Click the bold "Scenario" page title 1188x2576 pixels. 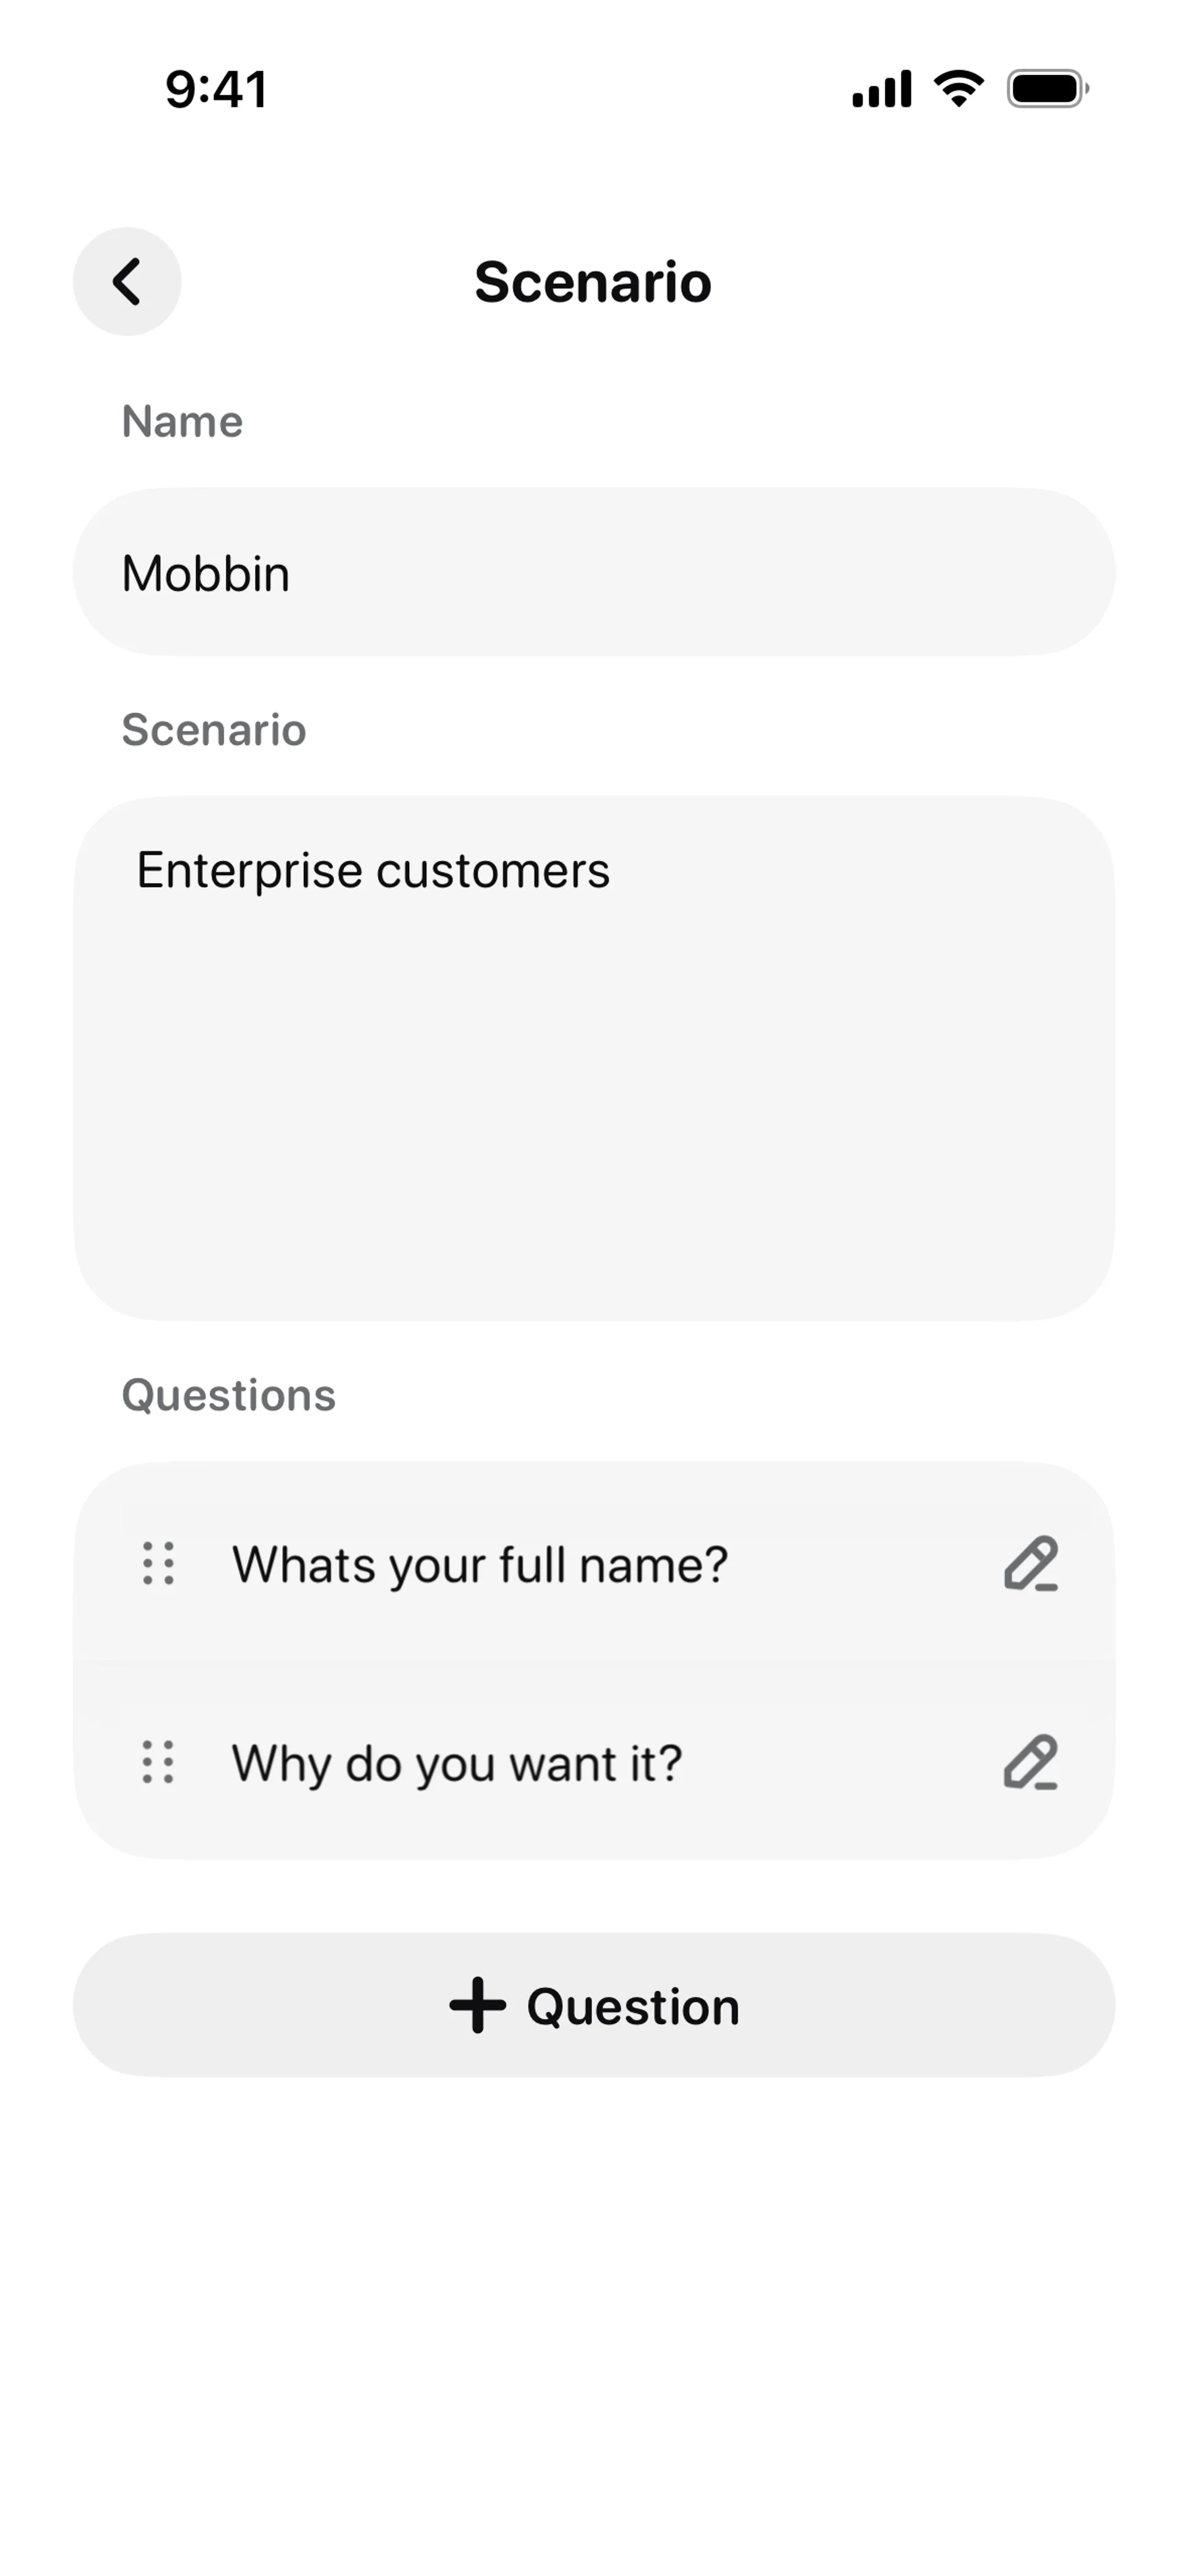[x=593, y=282]
